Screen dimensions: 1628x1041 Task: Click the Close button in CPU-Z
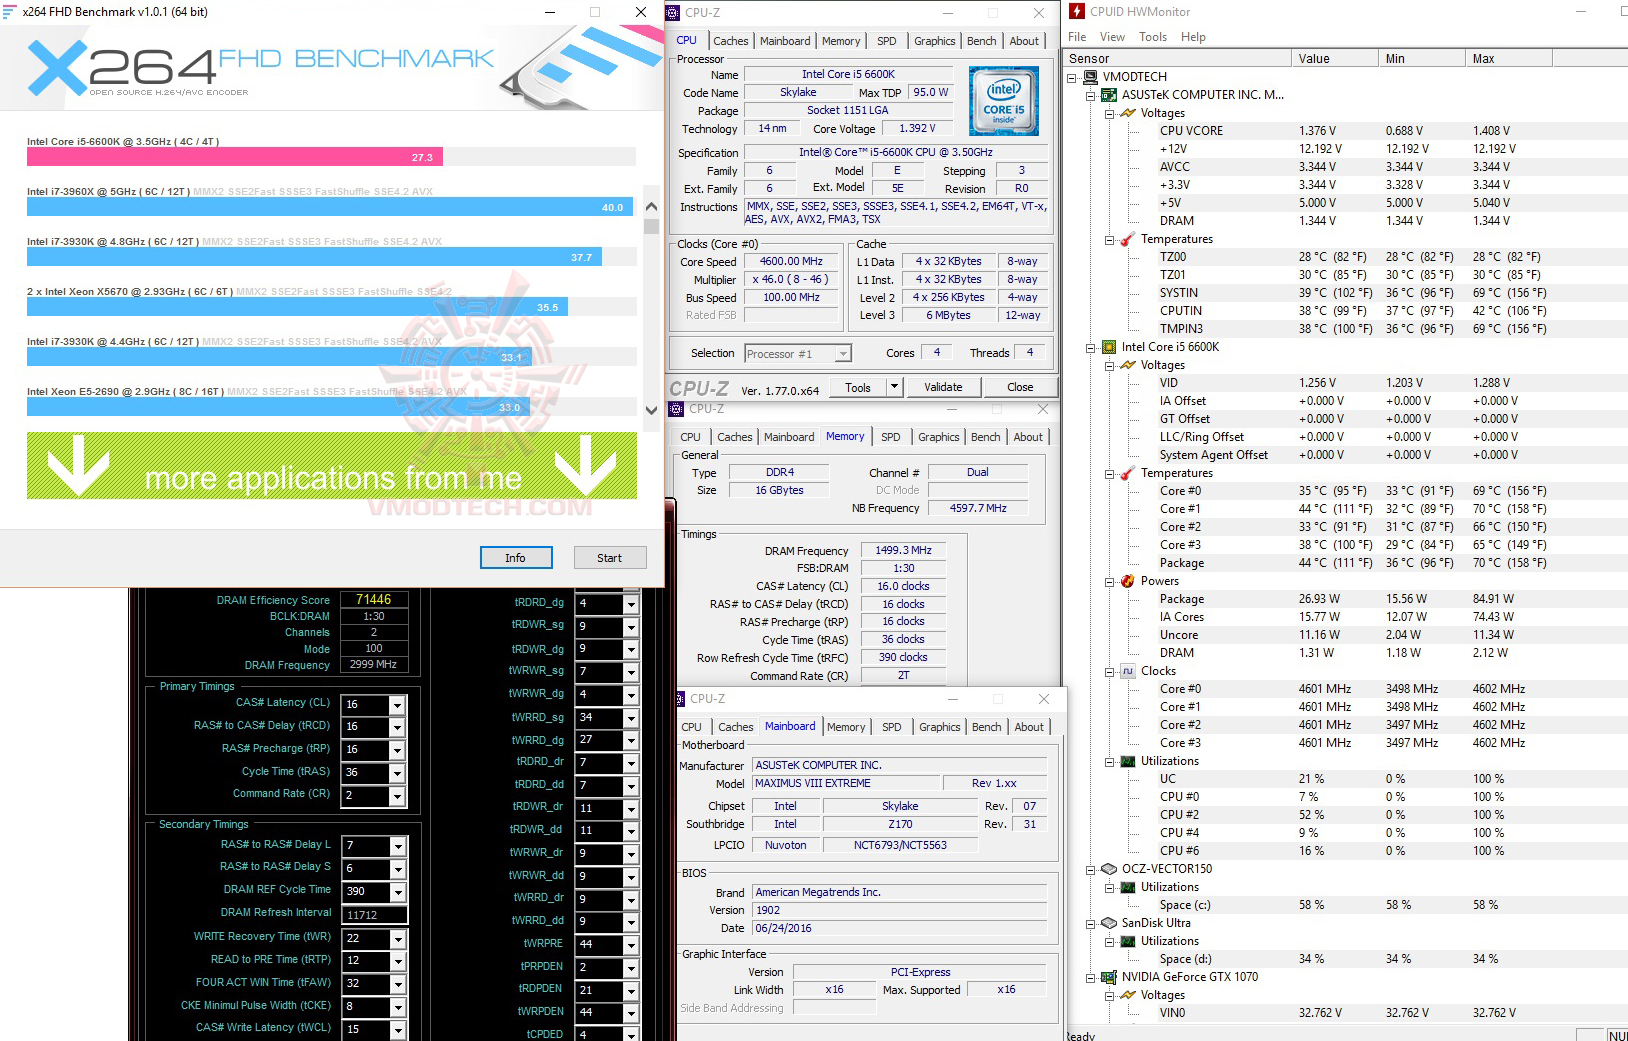(1020, 387)
